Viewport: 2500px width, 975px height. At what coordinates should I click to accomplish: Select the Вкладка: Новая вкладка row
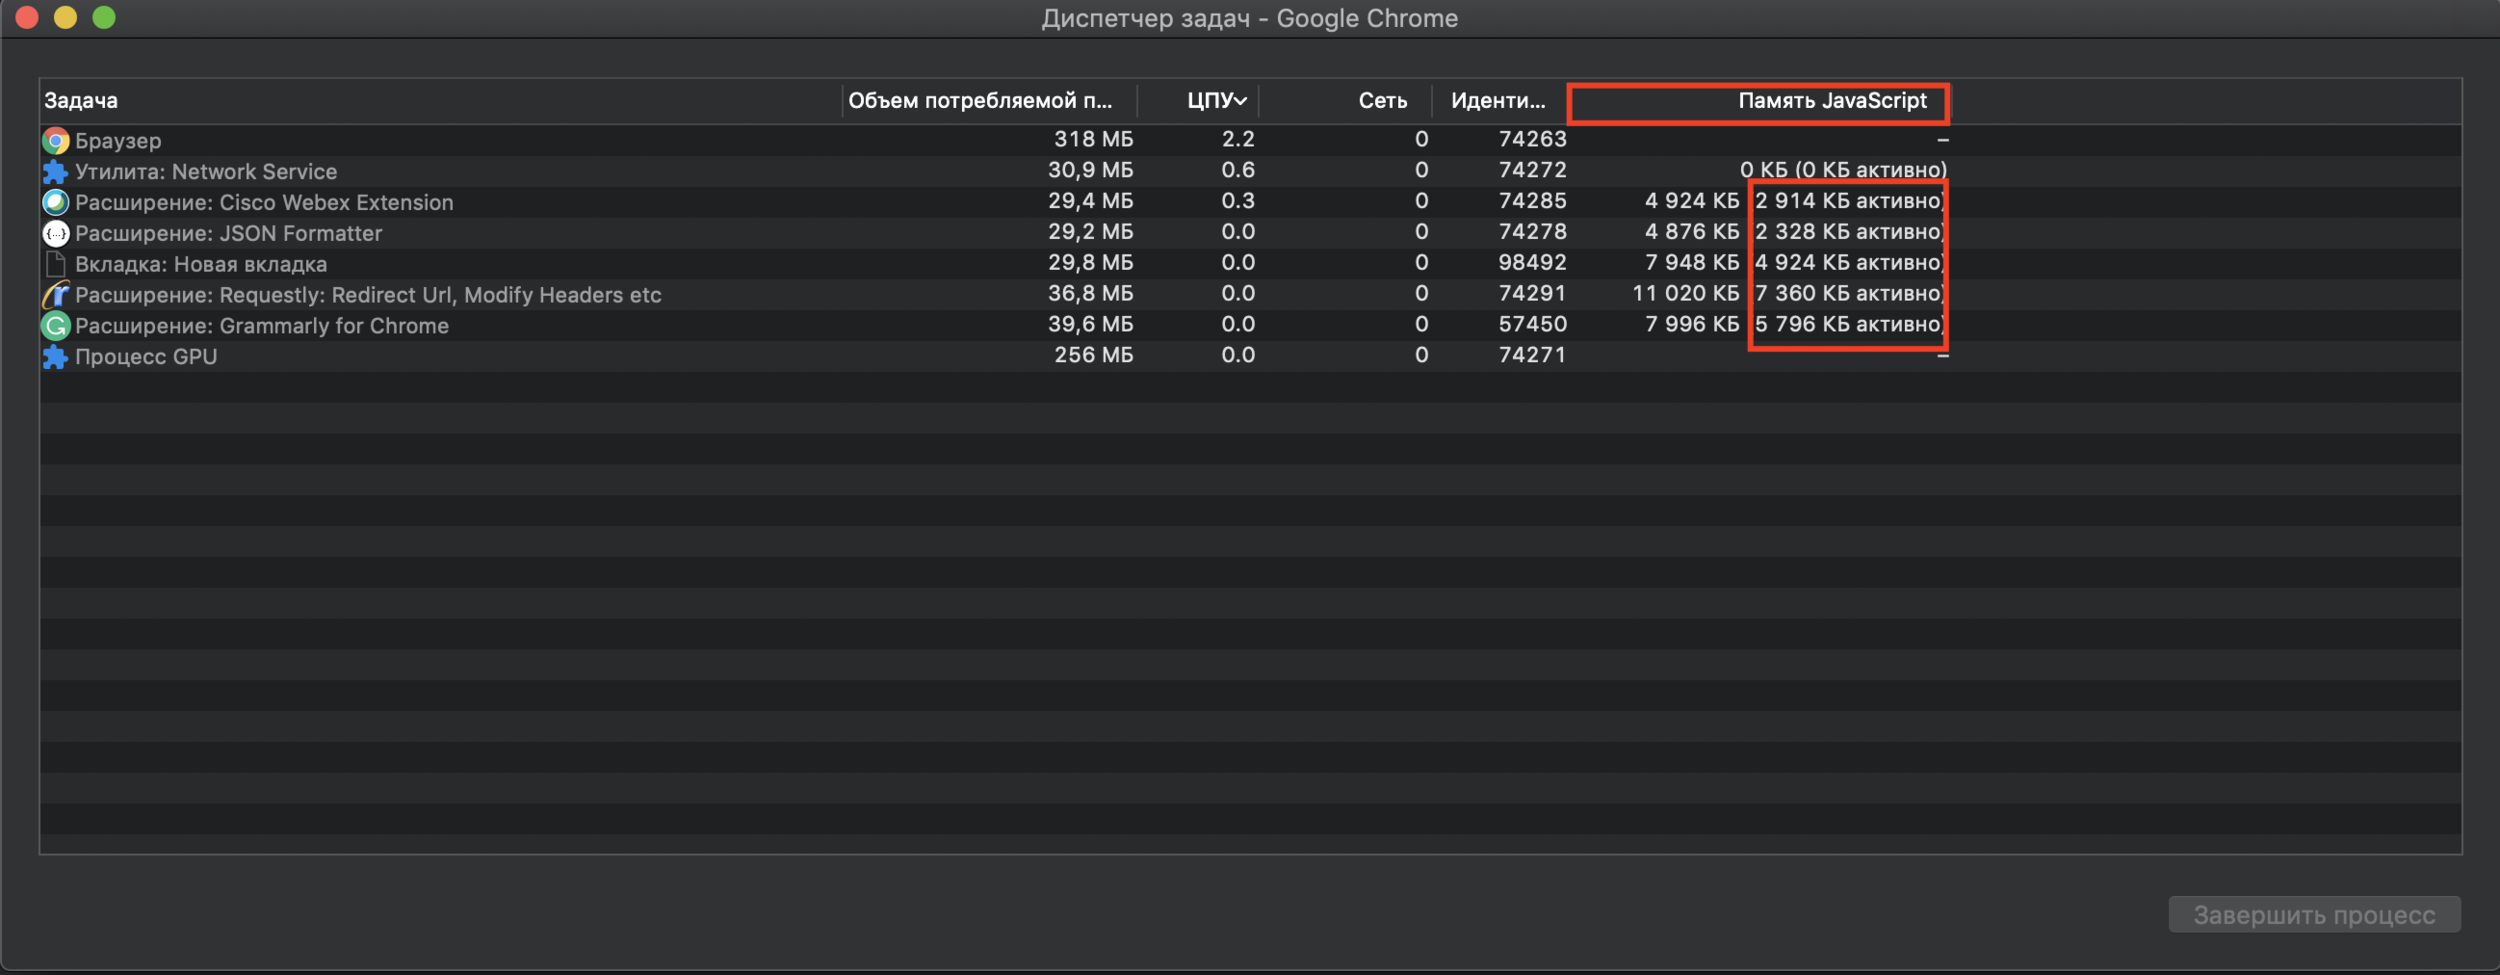[x=1250, y=264]
